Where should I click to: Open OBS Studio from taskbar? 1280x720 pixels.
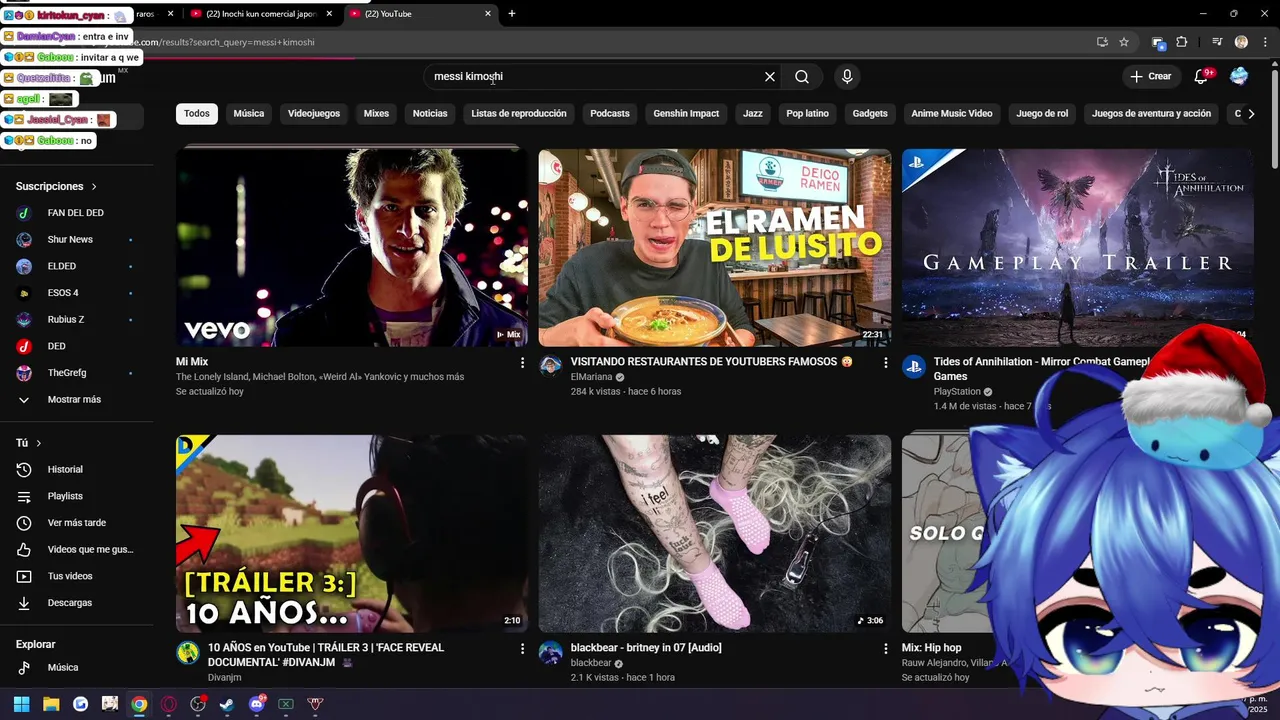click(198, 704)
